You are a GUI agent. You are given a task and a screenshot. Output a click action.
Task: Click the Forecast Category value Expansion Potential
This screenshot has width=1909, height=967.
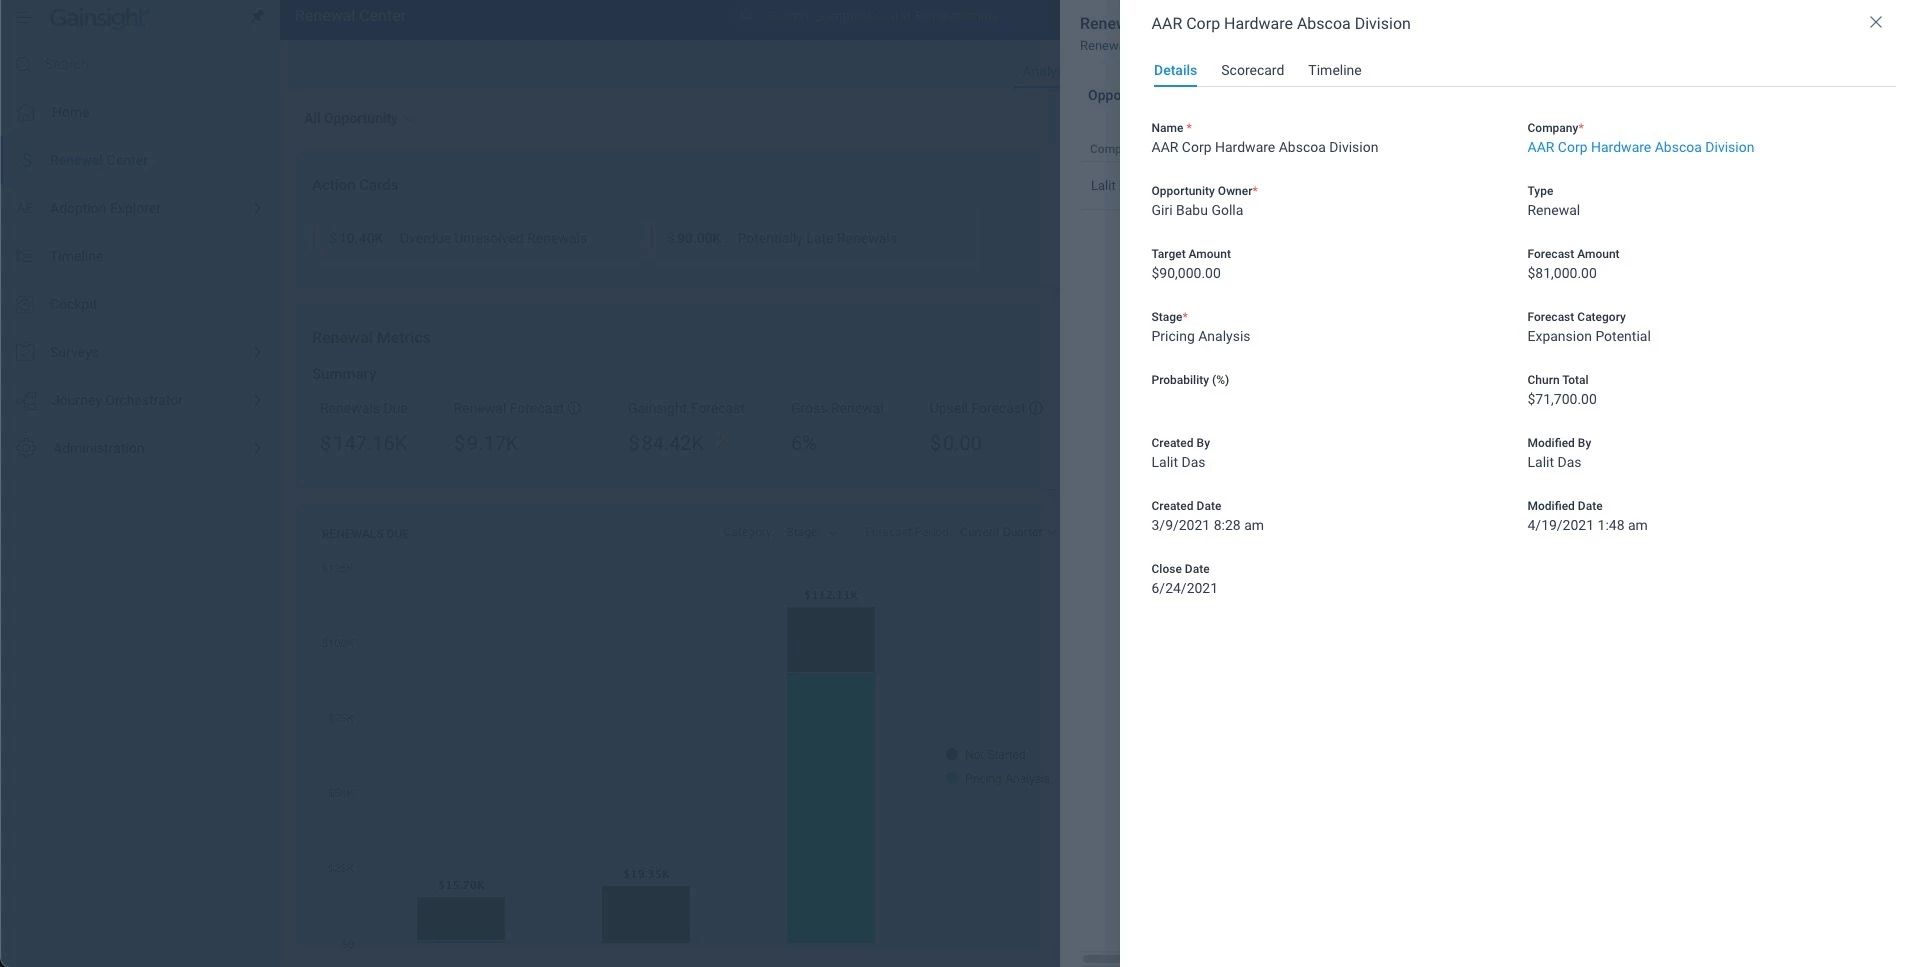[x=1588, y=336]
